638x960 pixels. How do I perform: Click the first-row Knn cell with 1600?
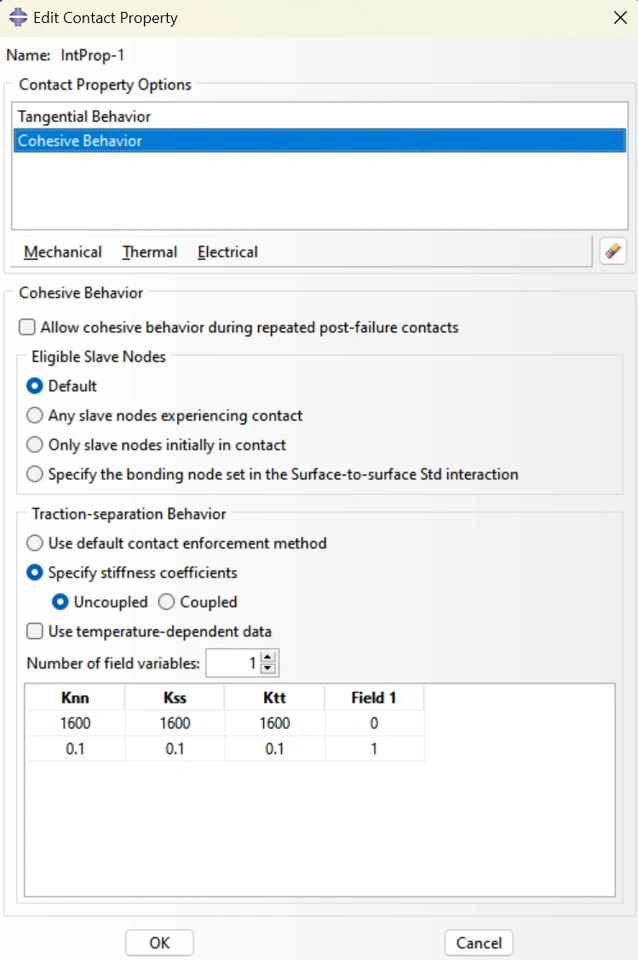(x=75, y=723)
